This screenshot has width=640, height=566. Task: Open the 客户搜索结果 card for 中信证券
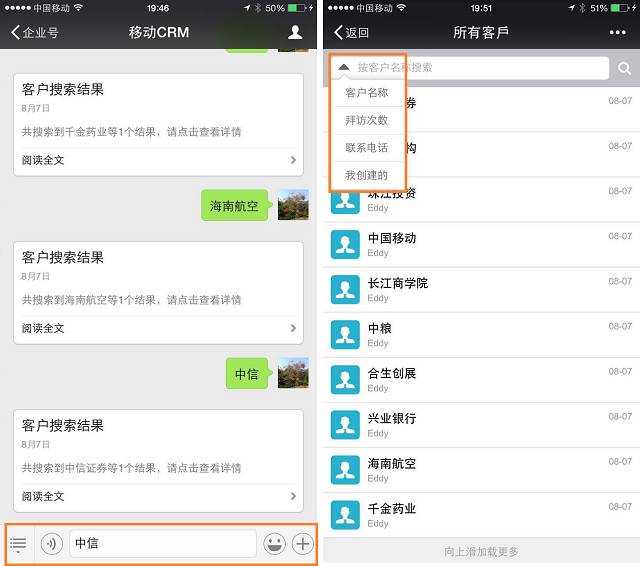(x=158, y=461)
